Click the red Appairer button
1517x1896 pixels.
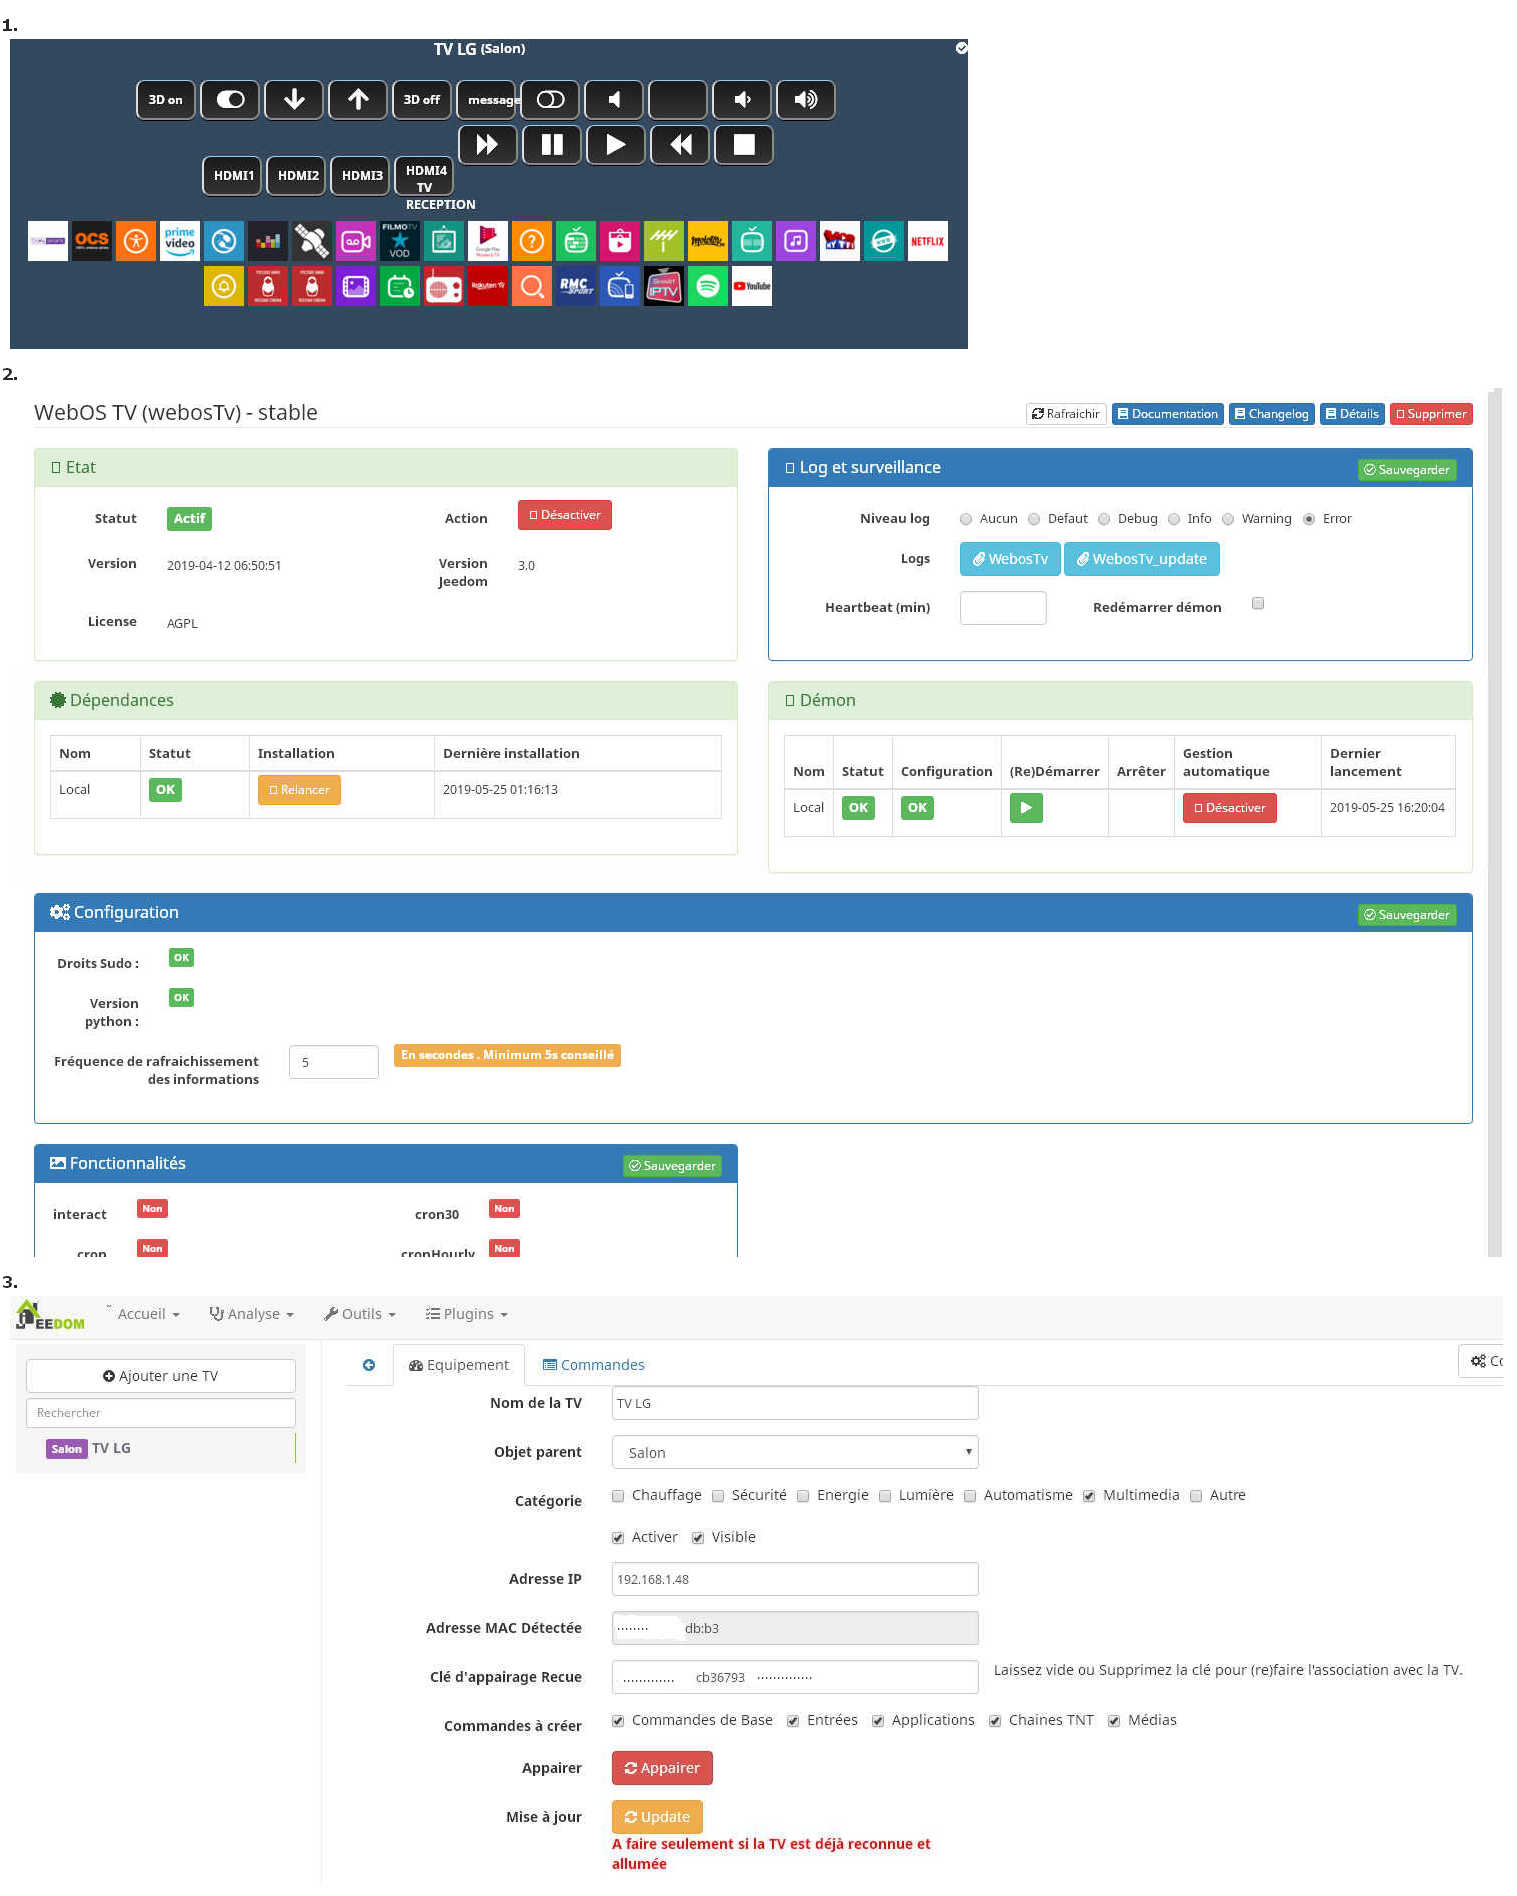[x=662, y=1768]
